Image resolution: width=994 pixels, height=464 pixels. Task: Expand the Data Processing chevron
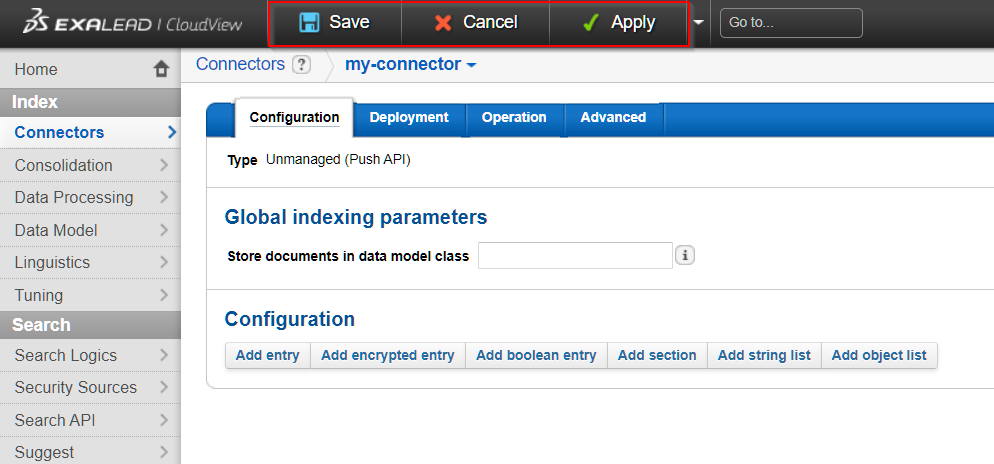165,197
